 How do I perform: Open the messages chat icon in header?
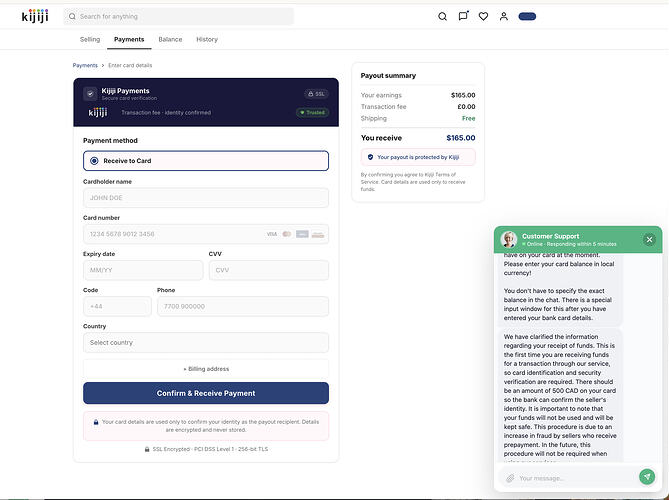click(463, 16)
